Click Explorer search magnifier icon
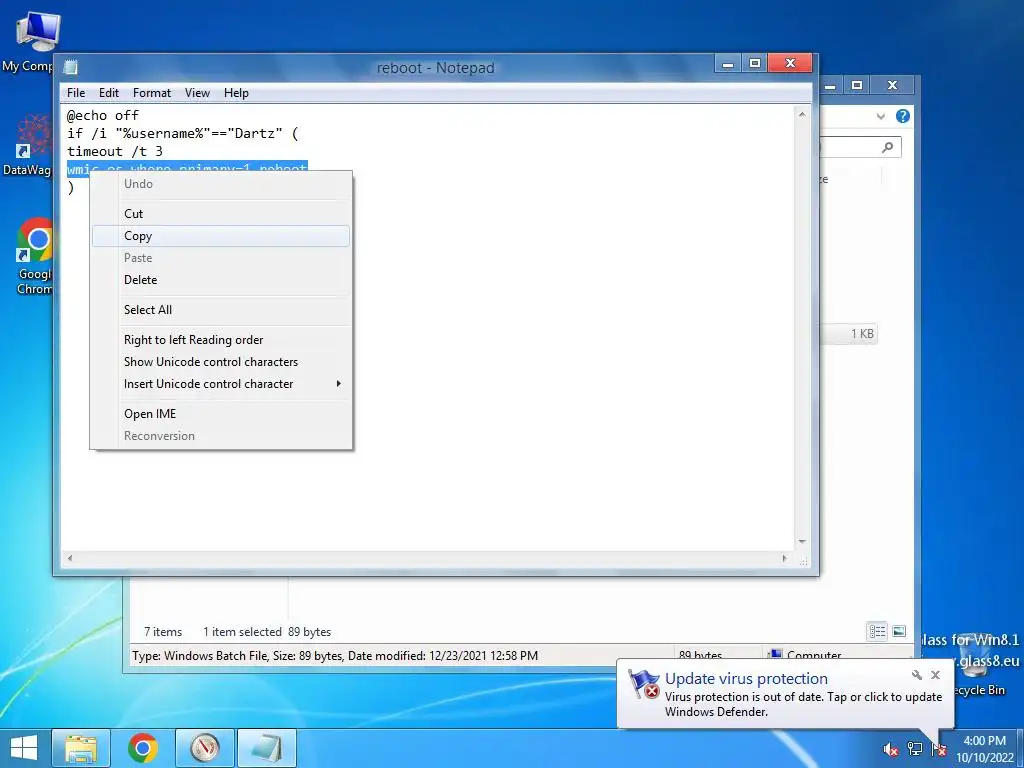The width and height of the screenshot is (1024, 768). pyautogui.click(x=887, y=148)
